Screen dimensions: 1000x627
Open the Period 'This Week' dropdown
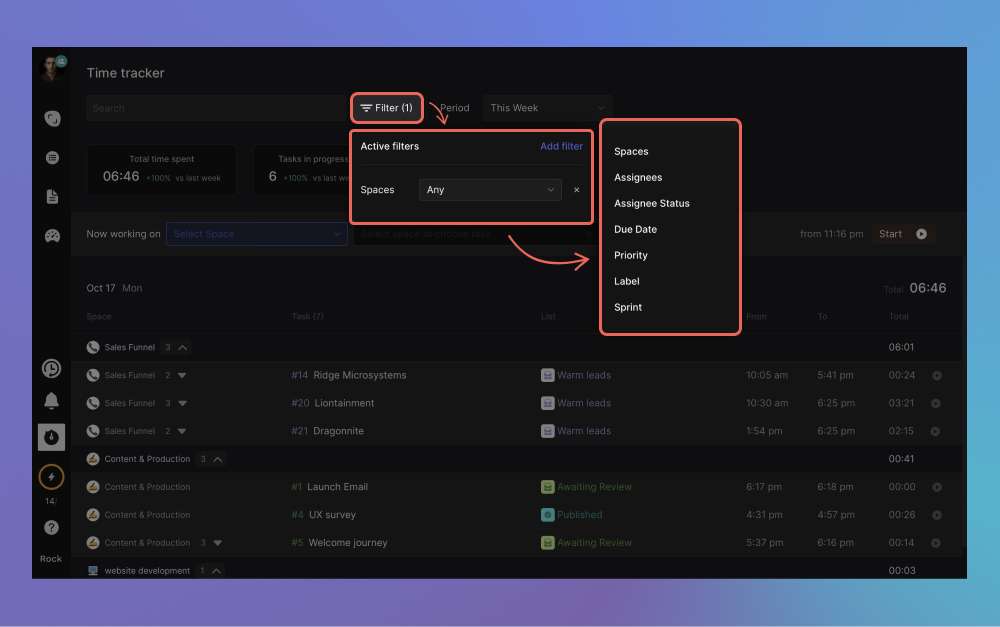click(x=547, y=108)
